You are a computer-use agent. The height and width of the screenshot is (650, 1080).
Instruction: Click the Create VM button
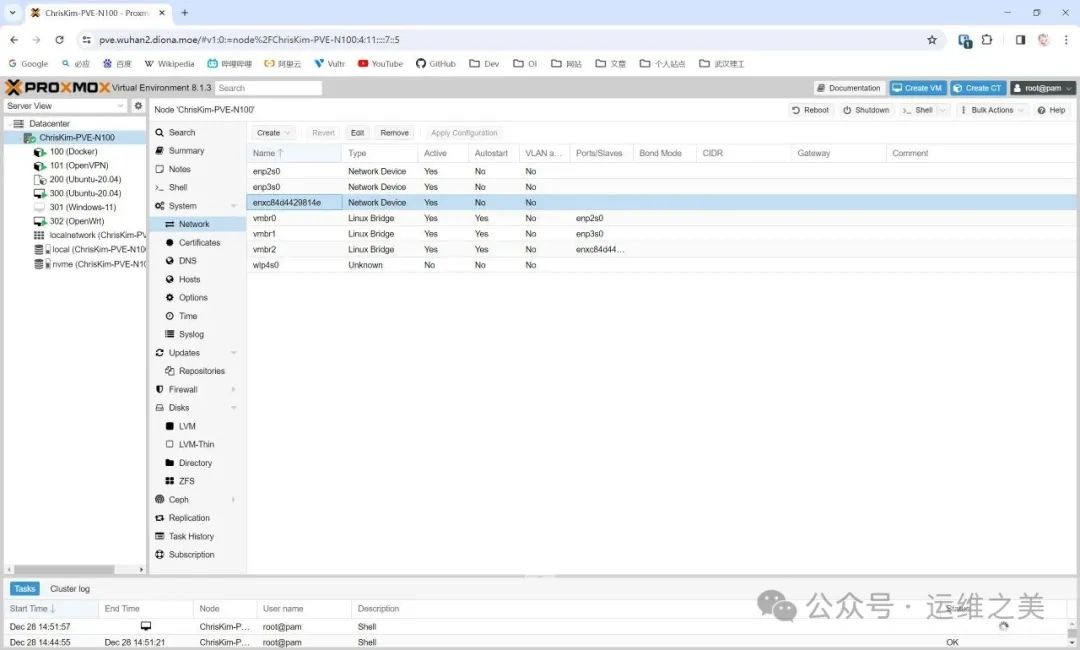click(917, 88)
